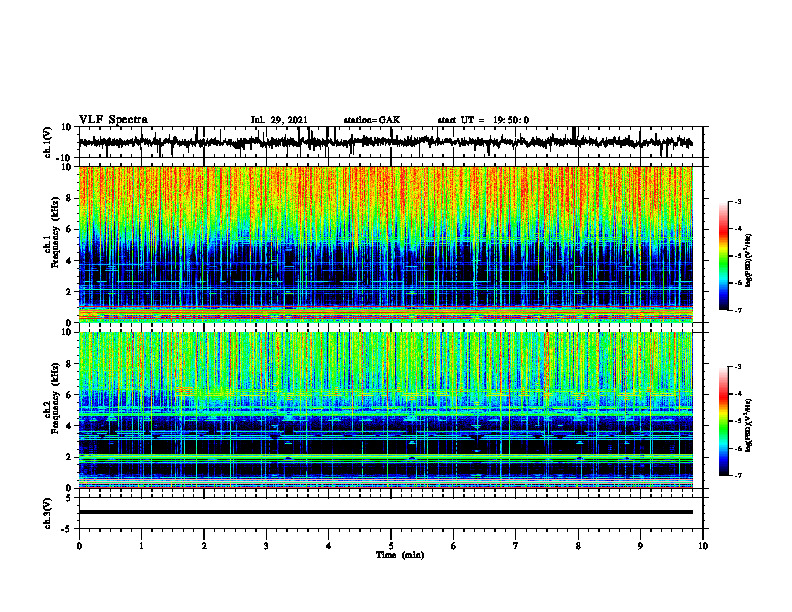The width and height of the screenshot is (792, 612).
Task: Click the upper color bar log(PSD) units label
Action: click(750, 261)
